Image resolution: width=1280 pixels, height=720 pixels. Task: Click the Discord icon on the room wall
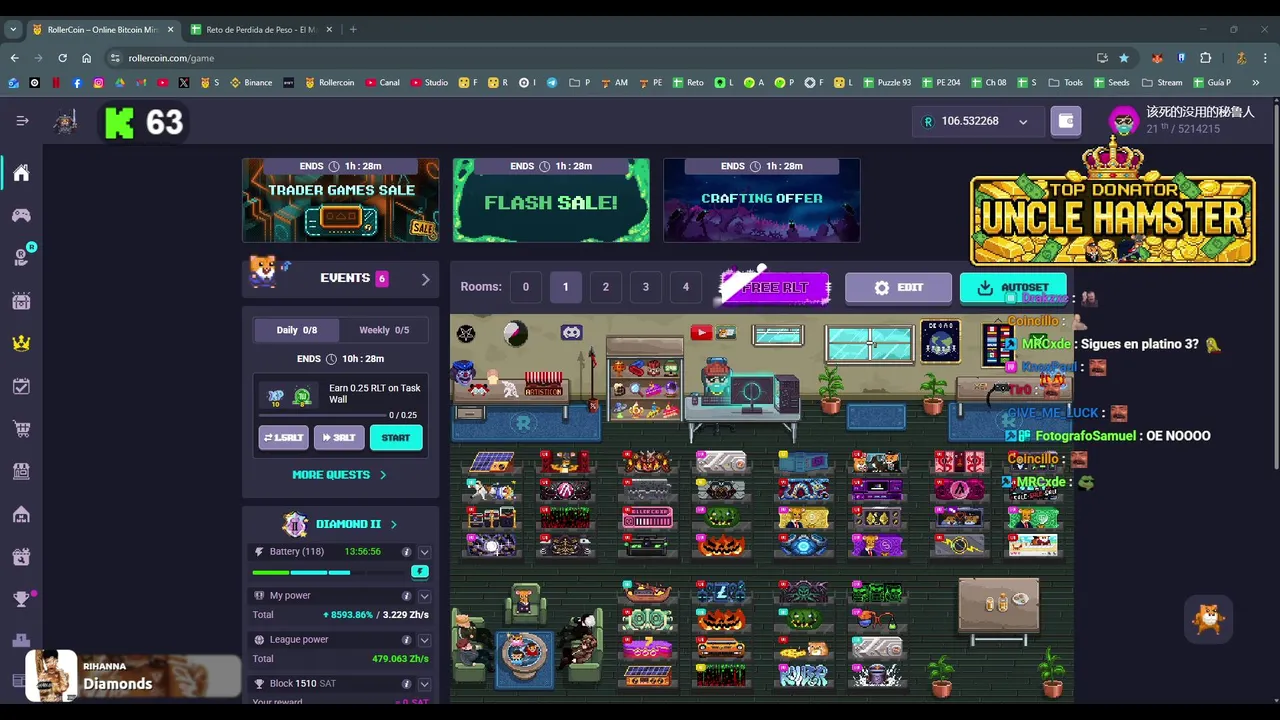pyautogui.click(x=571, y=332)
